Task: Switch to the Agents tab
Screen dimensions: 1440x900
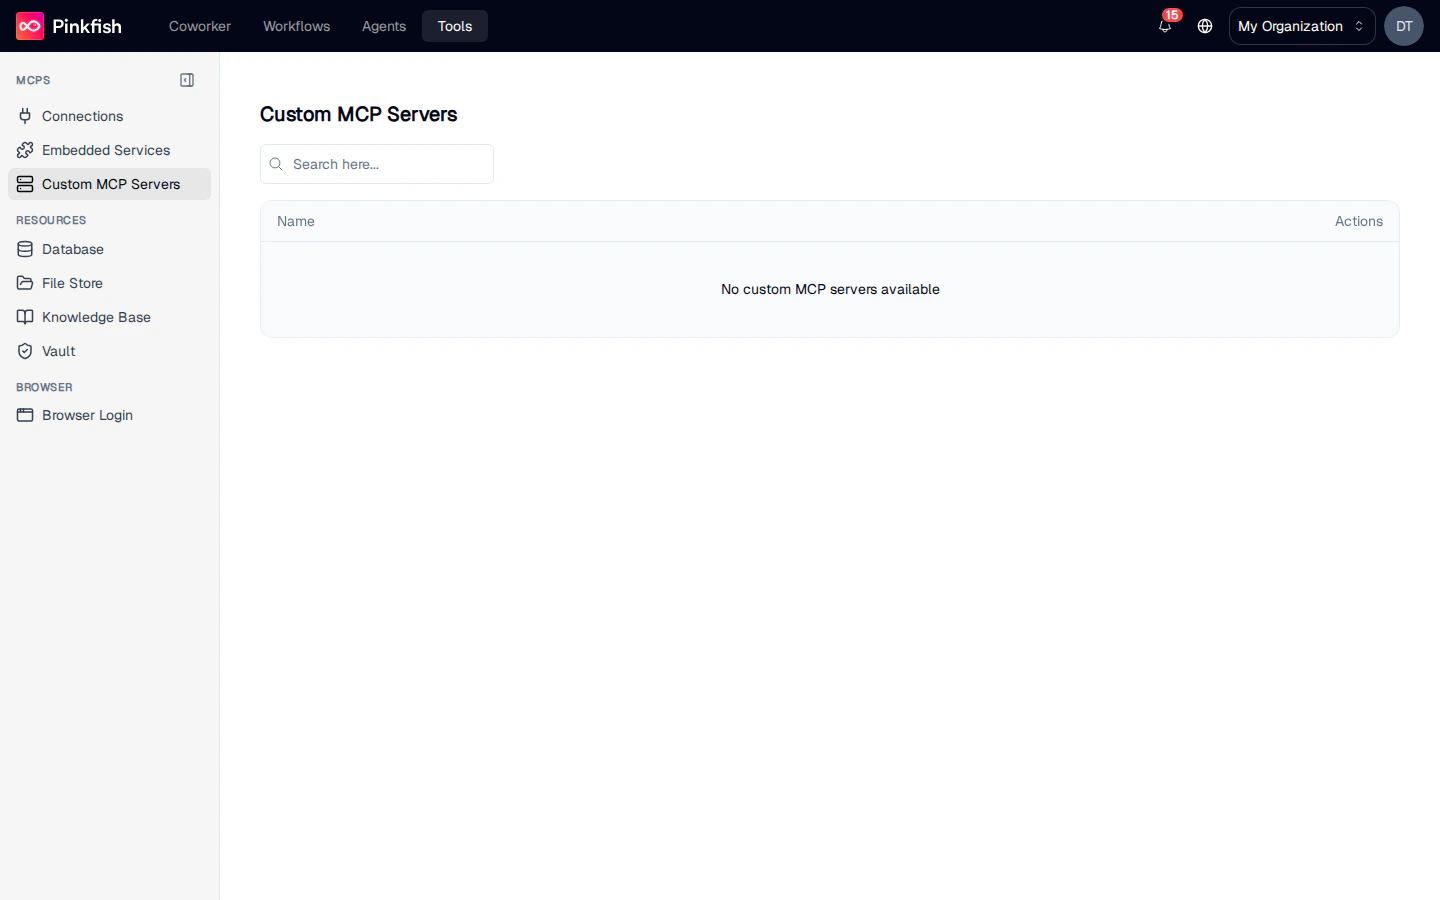Action: point(384,26)
